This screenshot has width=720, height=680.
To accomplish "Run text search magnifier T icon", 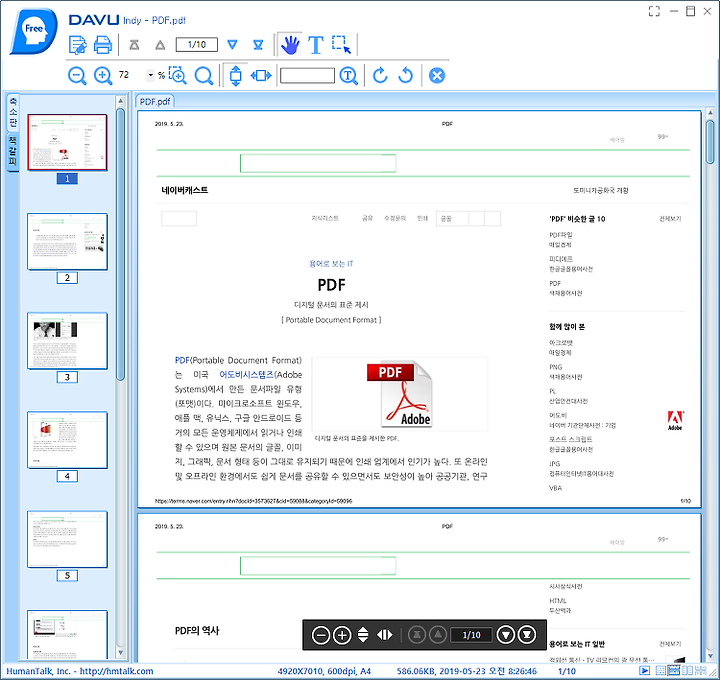I will pos(349,75).
